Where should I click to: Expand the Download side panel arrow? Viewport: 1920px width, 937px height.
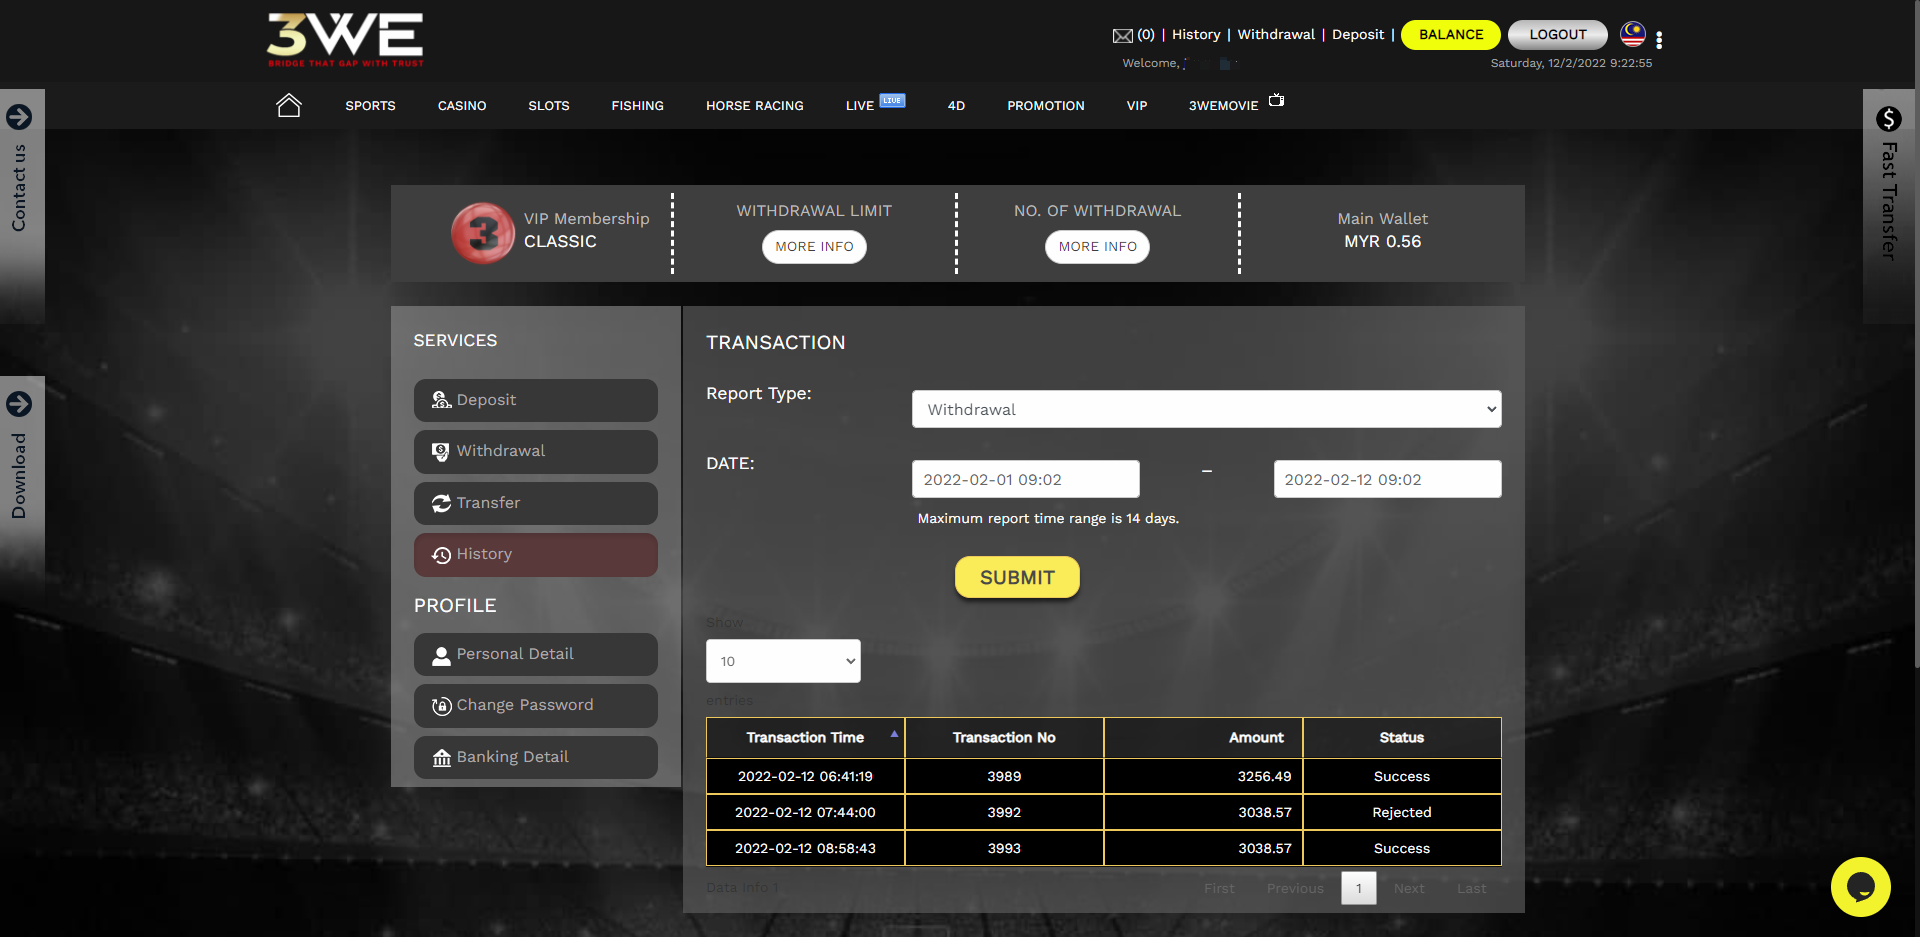[19, 404]
